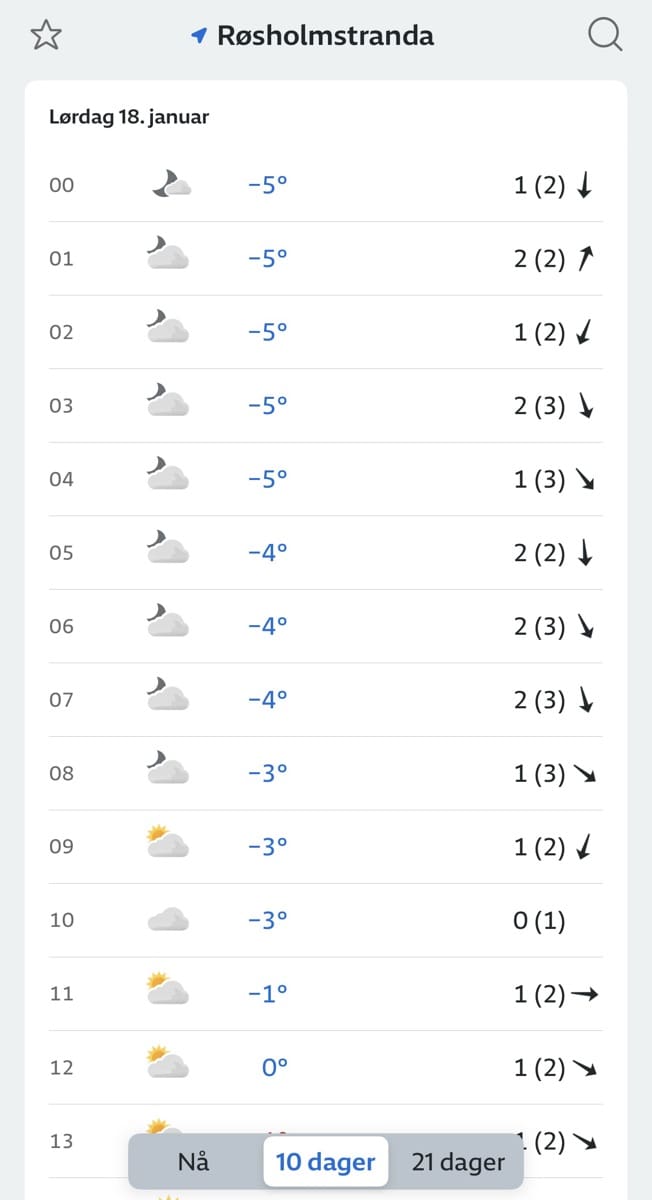
Task: Tap the Røsholmstranda location title
Action: [326, 36]
